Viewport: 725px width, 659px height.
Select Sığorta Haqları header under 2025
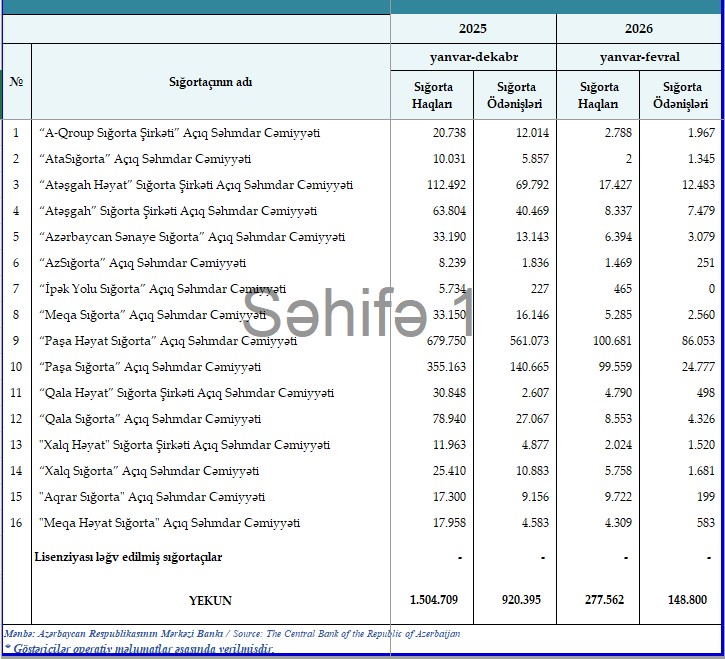[432, 95]
